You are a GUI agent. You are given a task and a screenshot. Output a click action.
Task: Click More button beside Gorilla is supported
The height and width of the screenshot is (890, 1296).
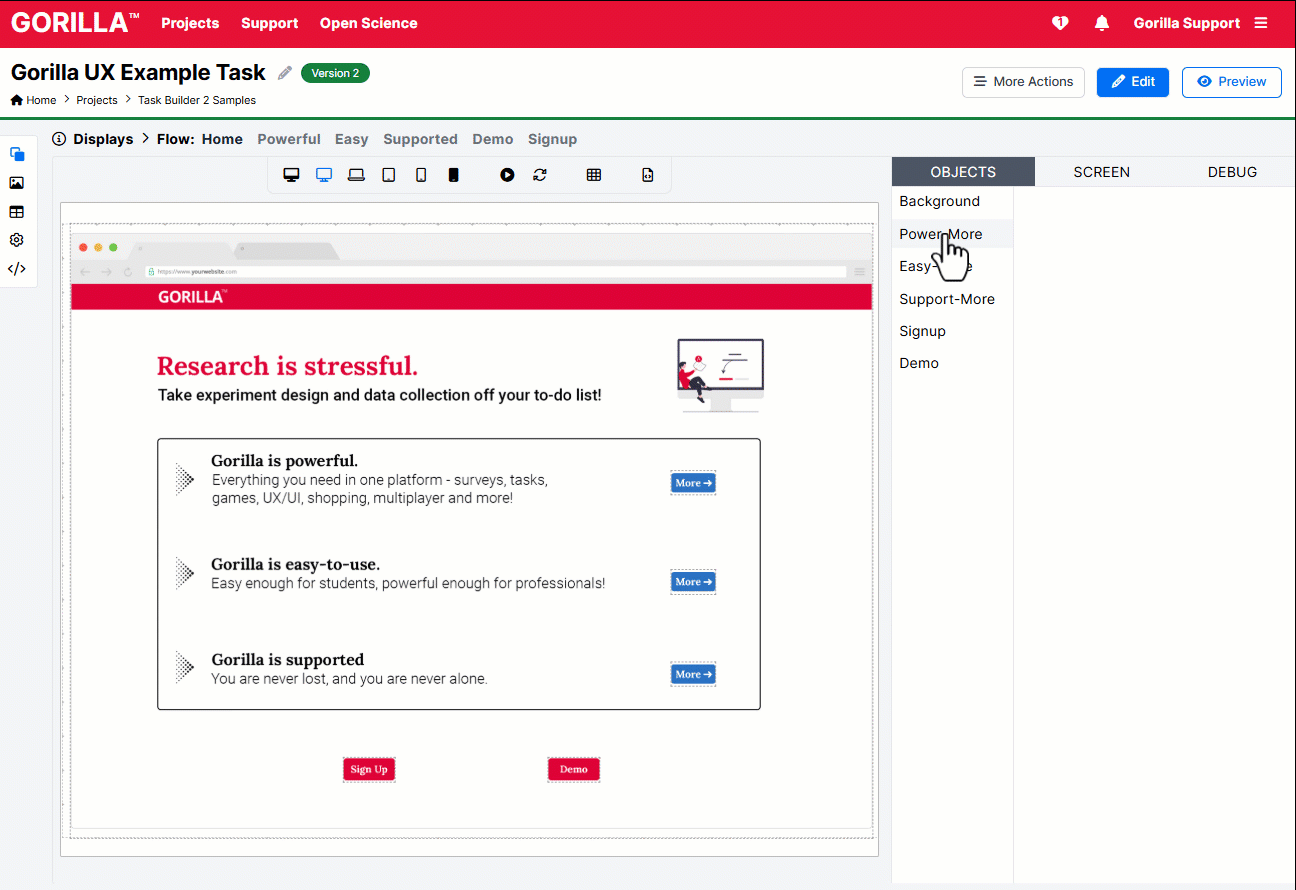[x=693, y=674]
